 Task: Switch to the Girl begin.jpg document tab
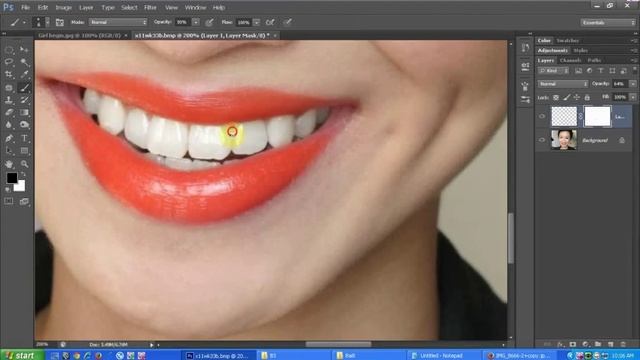pyautogui.click(x=79, y=36)
